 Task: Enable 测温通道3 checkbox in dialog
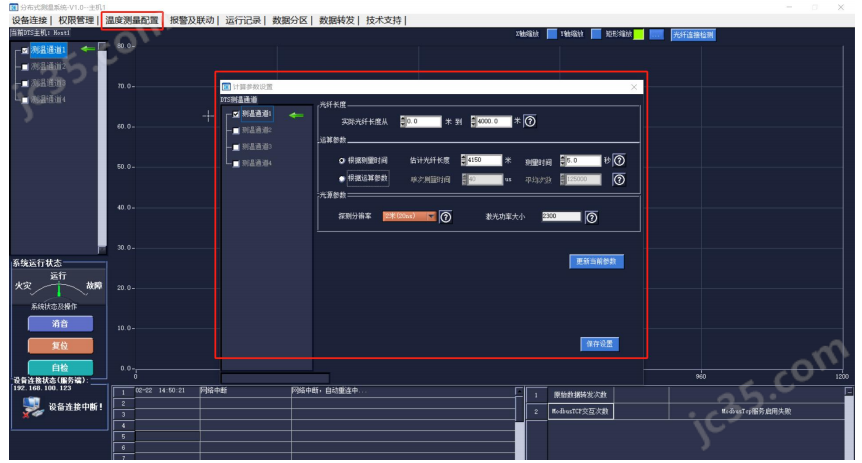(236, 147)
